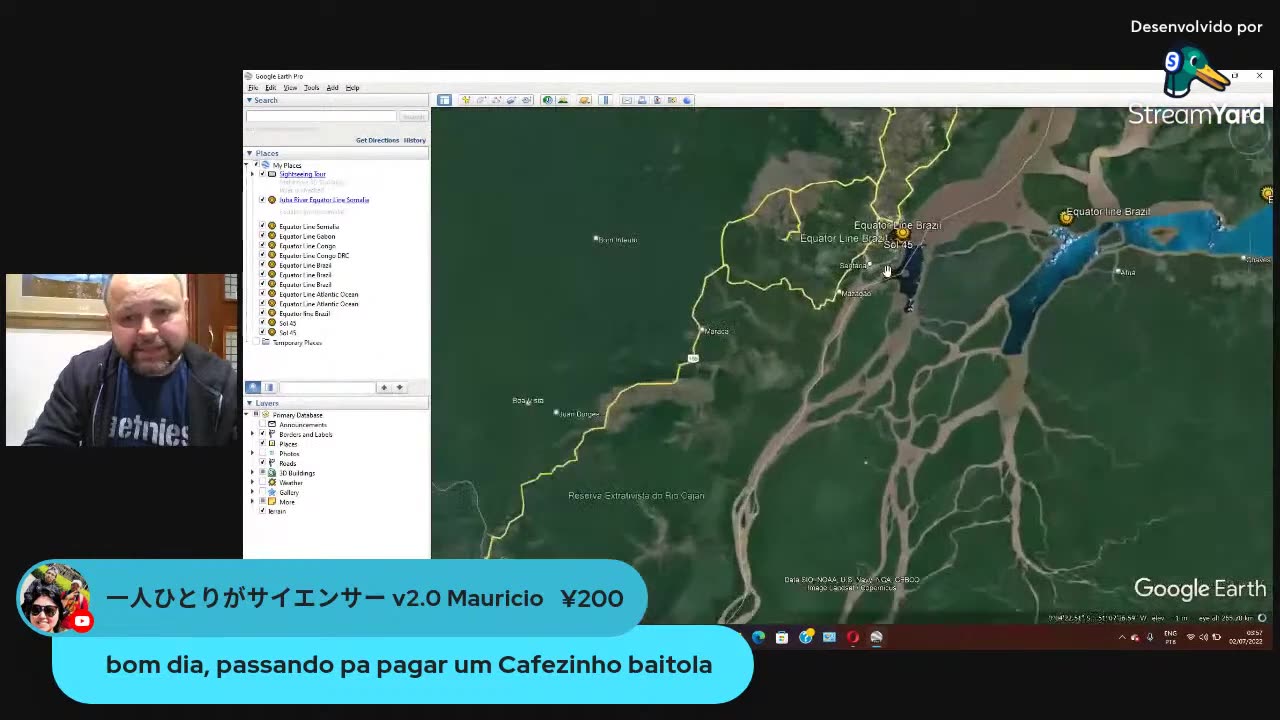Select the Add Path toolbar icon
This screenshot has height=720, width=1280.
point(496,100)
